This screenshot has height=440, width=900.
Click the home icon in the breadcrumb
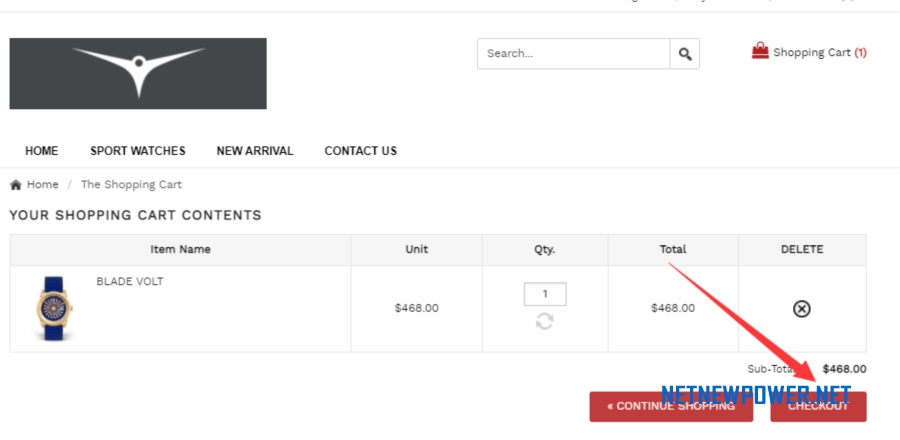(x=16, y=185)
